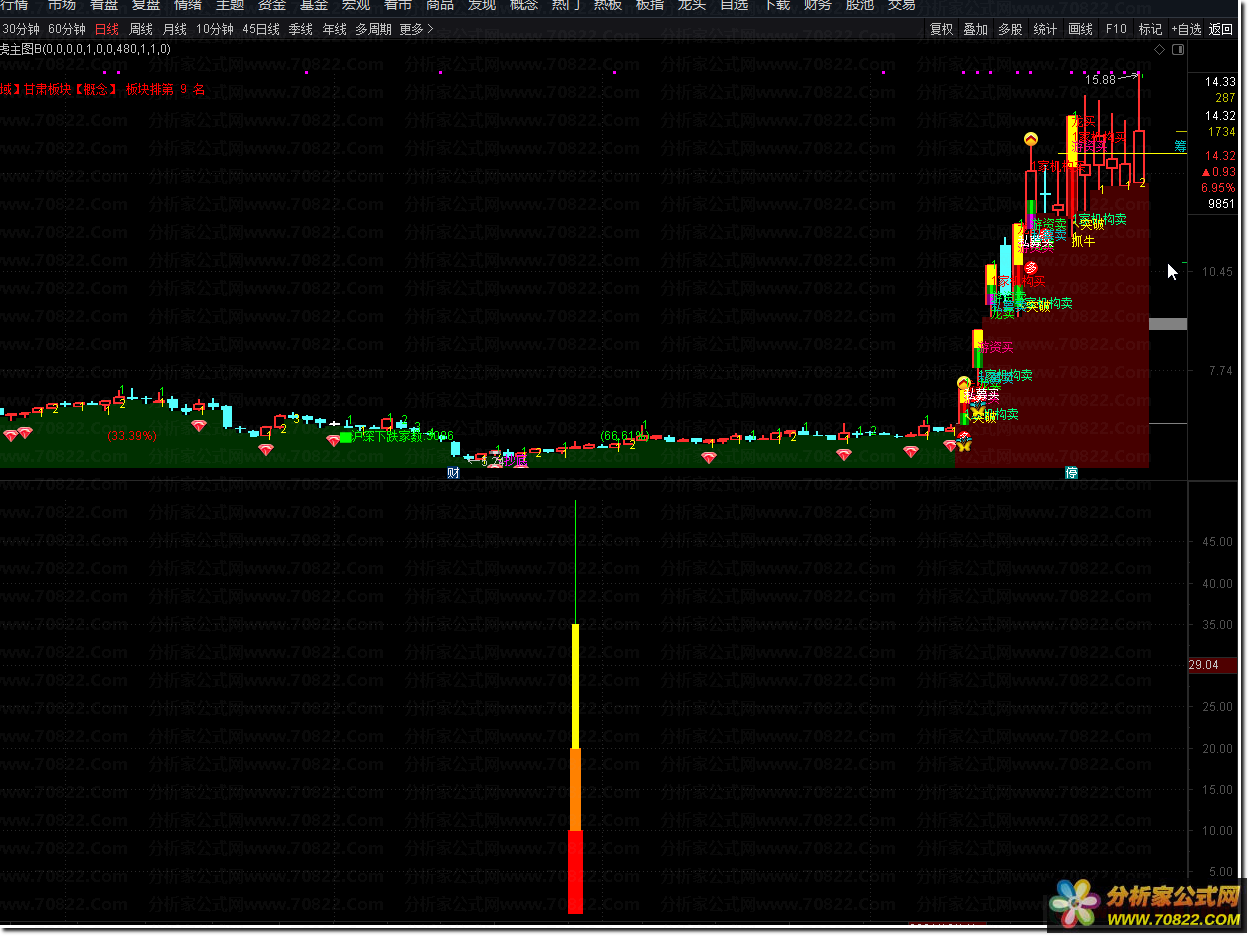This screenshot has width=1250, height=936.
Task: Click the 15.88 high price label
Action: 1101,79
